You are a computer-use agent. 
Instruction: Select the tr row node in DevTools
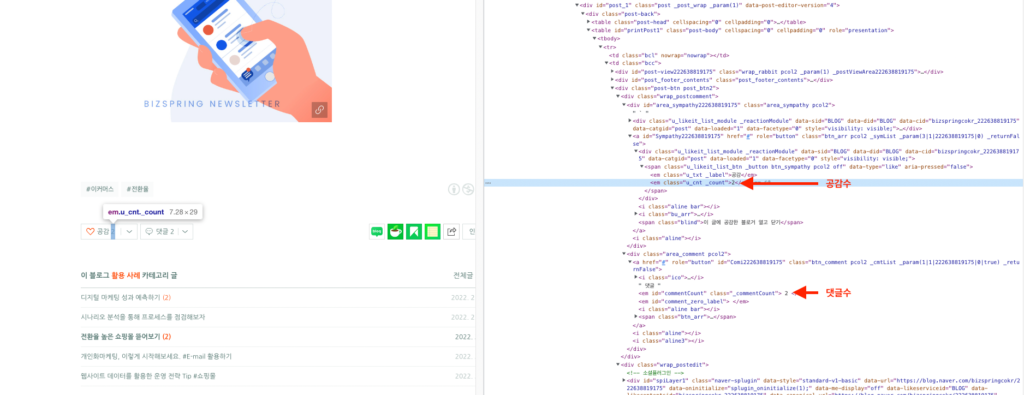(609, 47)
